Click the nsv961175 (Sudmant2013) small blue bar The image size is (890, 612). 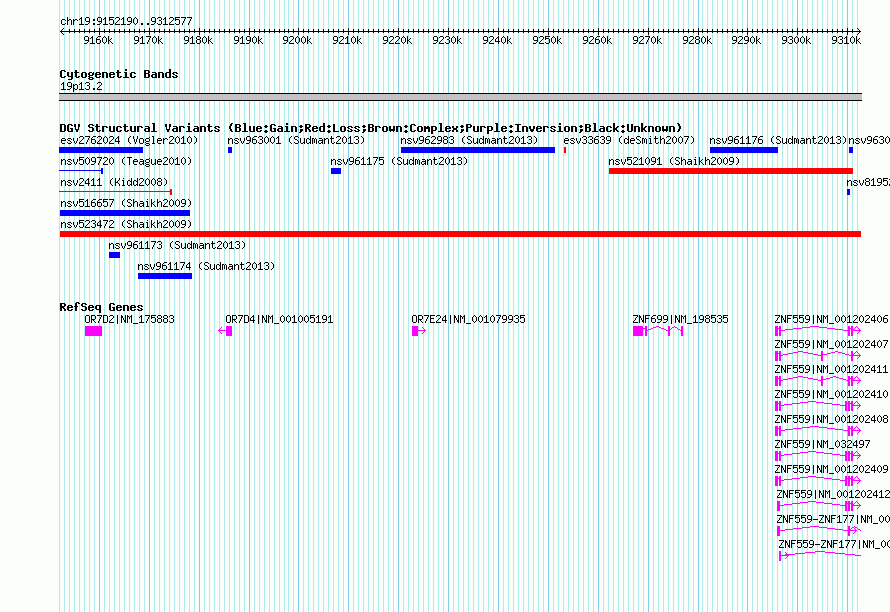[336, 171]
